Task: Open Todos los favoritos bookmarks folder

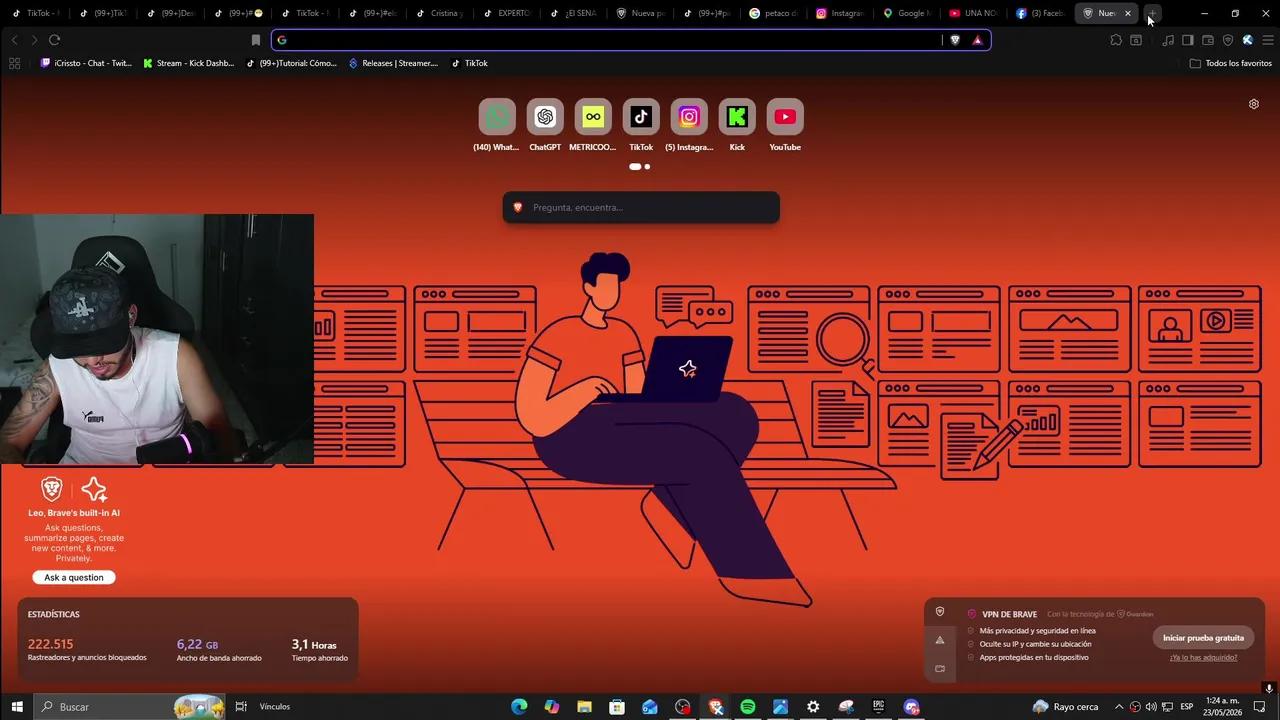Action: [1230, 63]
